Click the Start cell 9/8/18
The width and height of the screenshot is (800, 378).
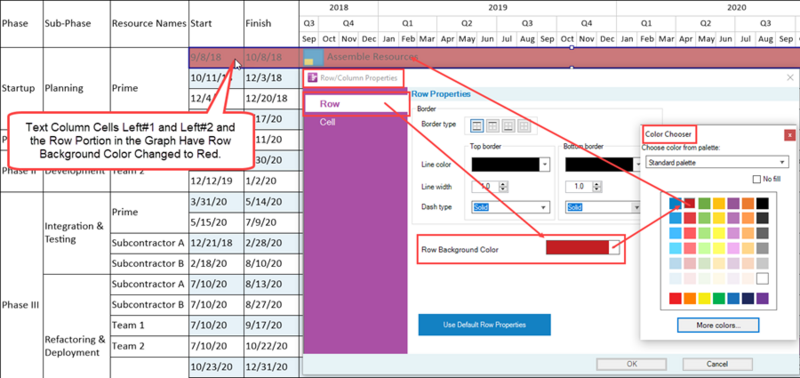coord(216,57)
